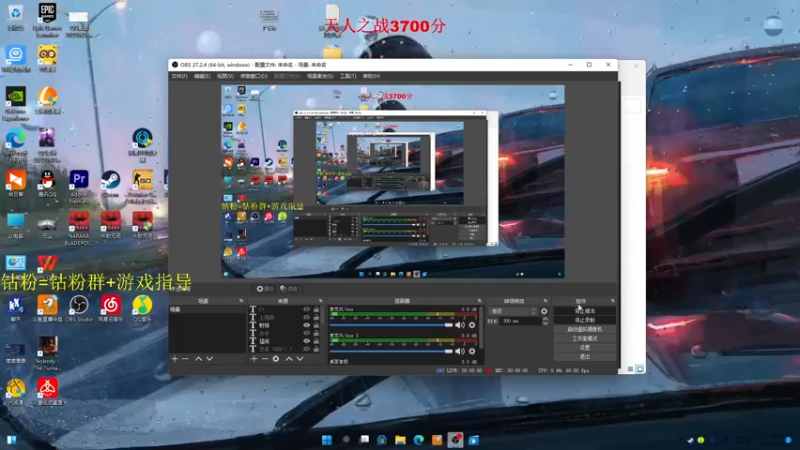The height and width of the screenshot is (450, 800).
Task: Open the Recycle Bin desktop icon
Action: 15,18
